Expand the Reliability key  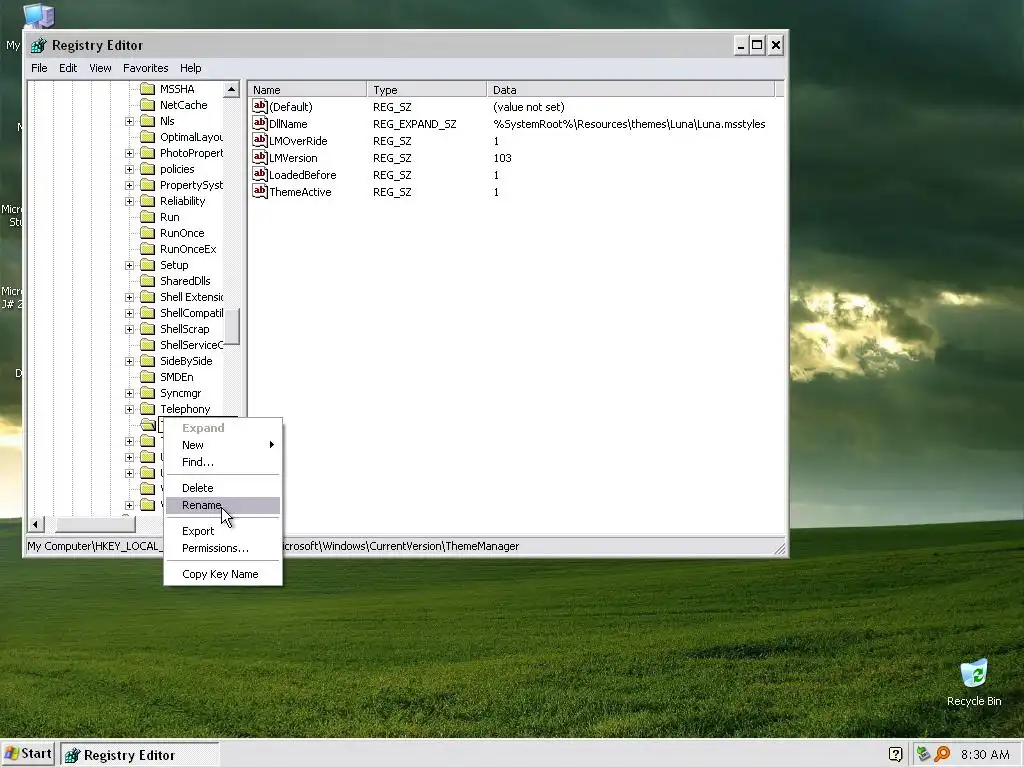click(129, 201)
